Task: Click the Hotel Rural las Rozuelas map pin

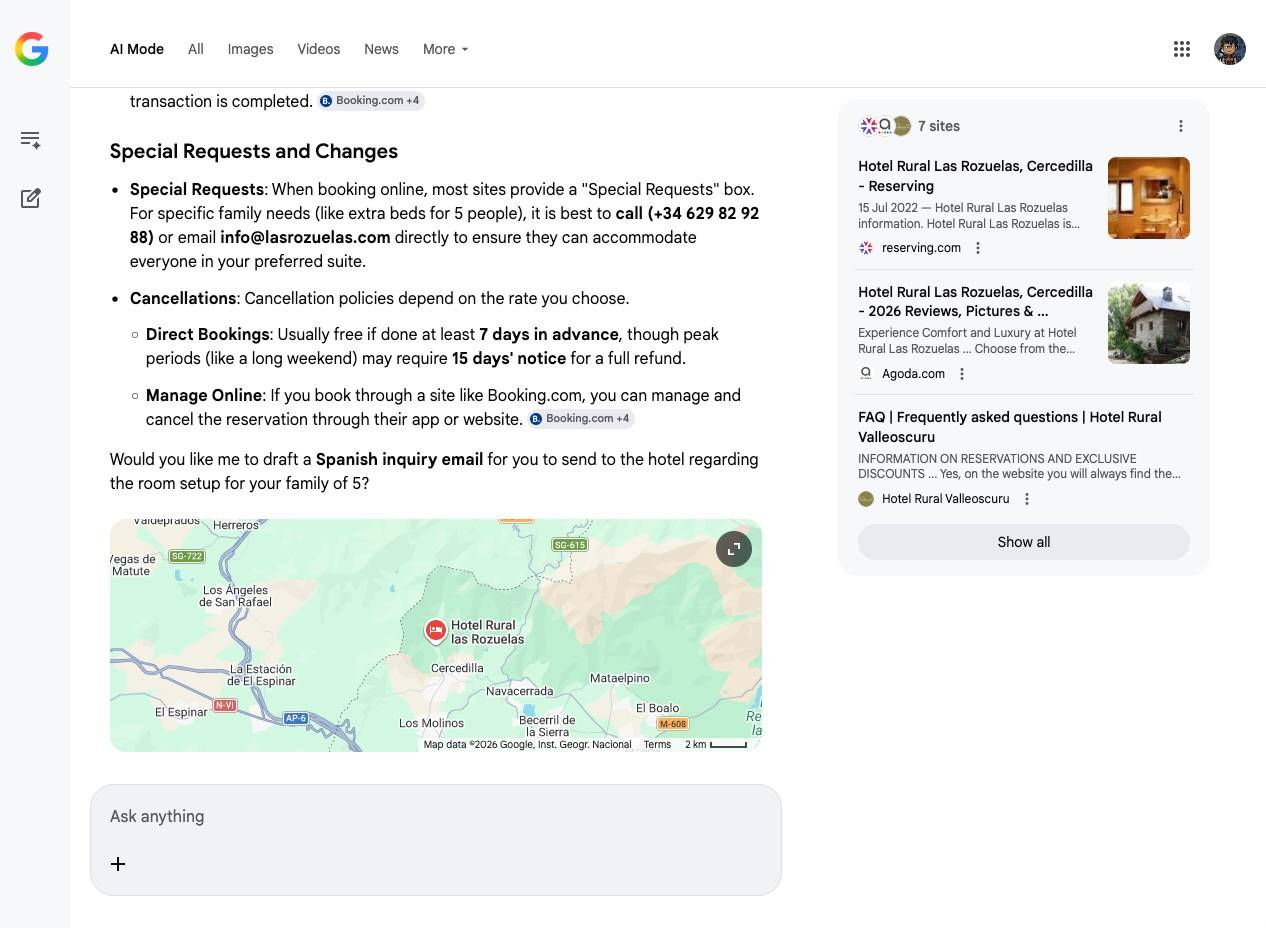Action: 435,630
